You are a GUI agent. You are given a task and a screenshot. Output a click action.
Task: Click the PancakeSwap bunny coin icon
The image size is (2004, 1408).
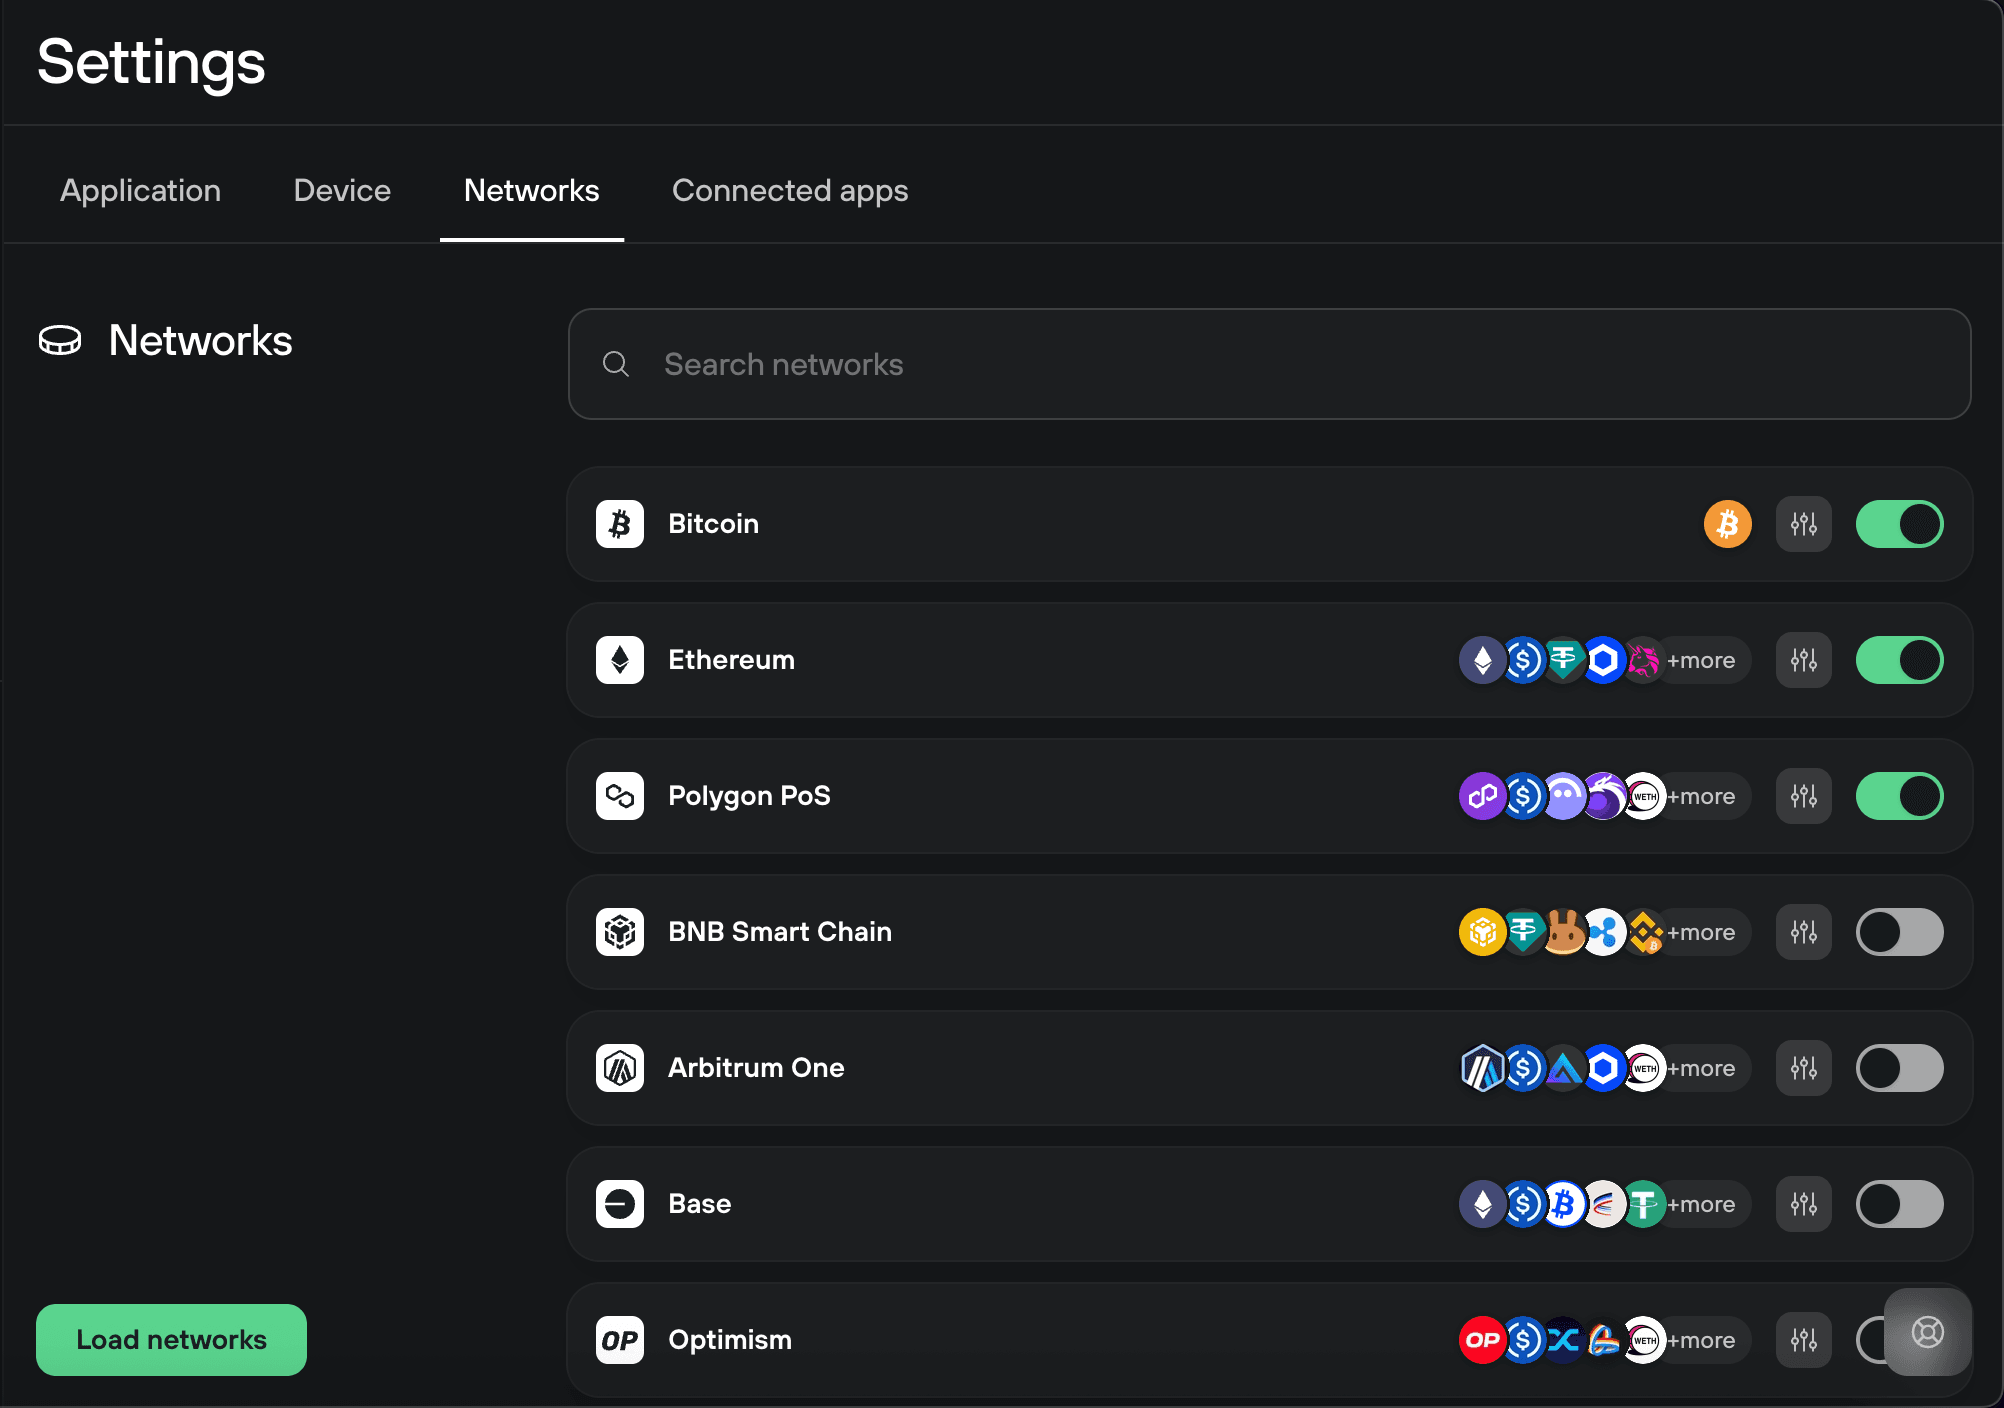1563,932
